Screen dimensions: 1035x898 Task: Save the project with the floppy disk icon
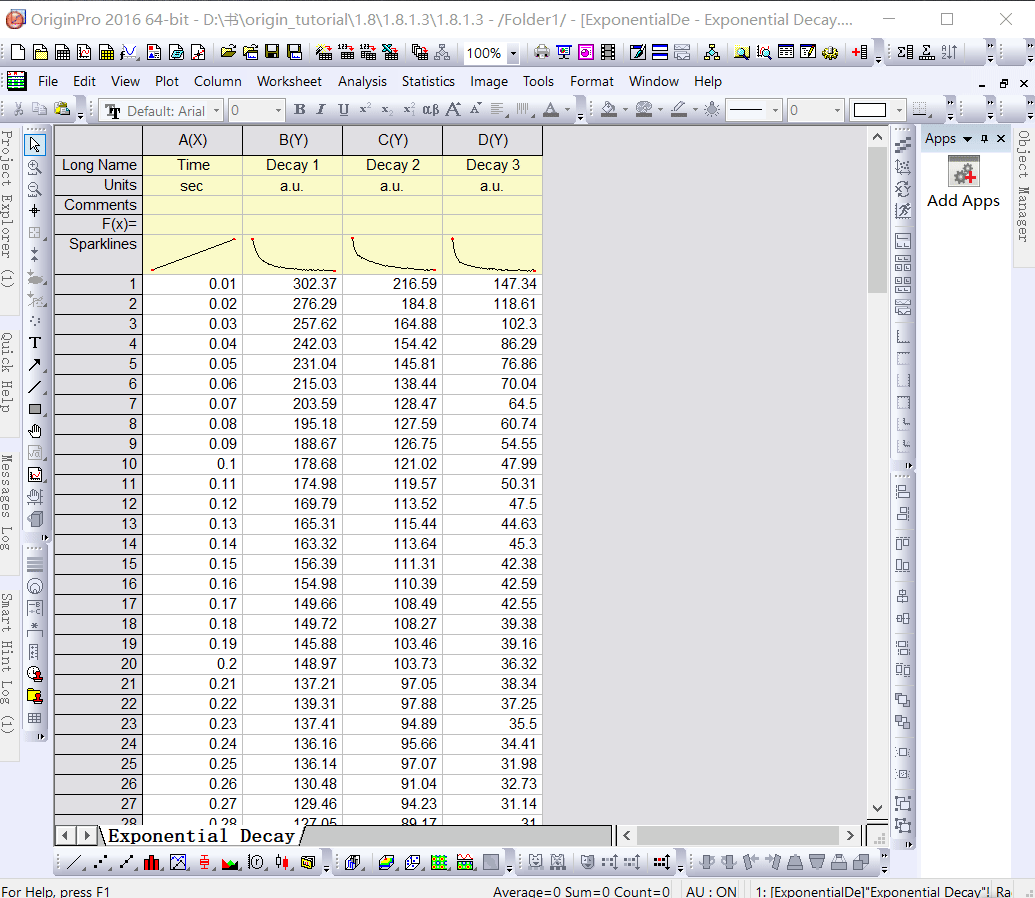point(272,52)
